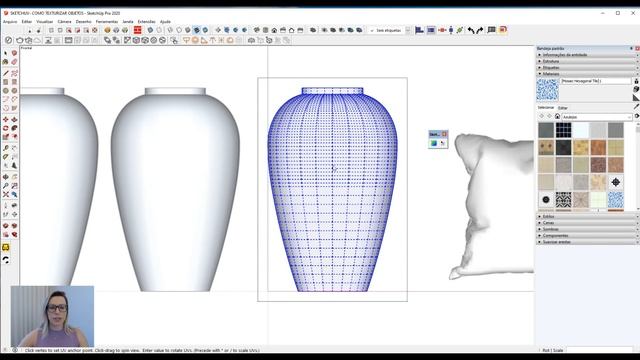Click the home icon in materials browser
The width and height of the screenshot is (640, 360).
(x=557, y=117)
